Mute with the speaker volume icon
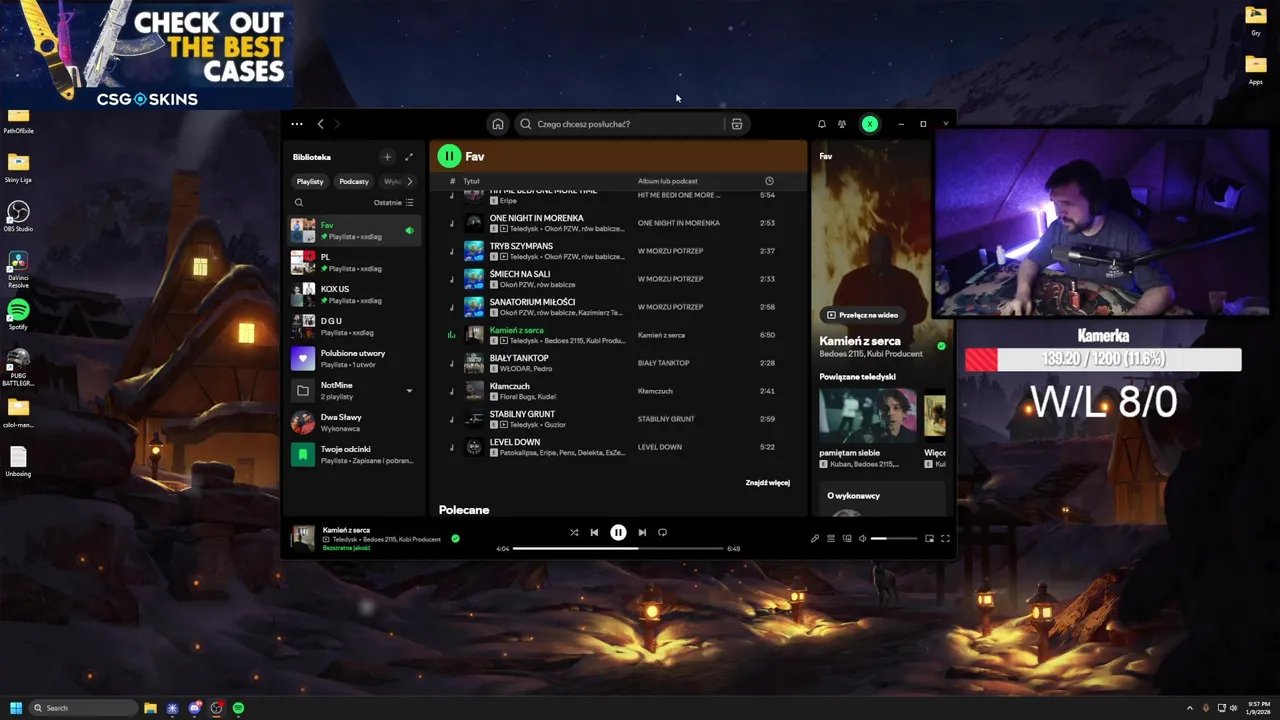The width and height of the screenshot is (1280, 720). point(863,538)
